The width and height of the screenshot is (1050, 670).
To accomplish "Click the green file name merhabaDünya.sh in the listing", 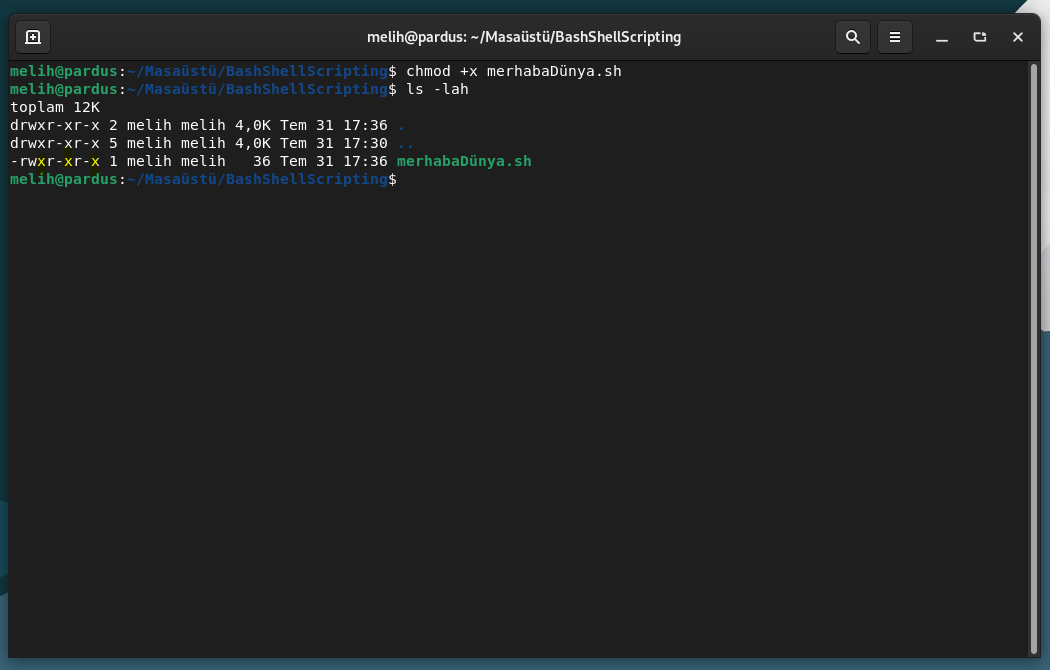I will coord(464,161).
